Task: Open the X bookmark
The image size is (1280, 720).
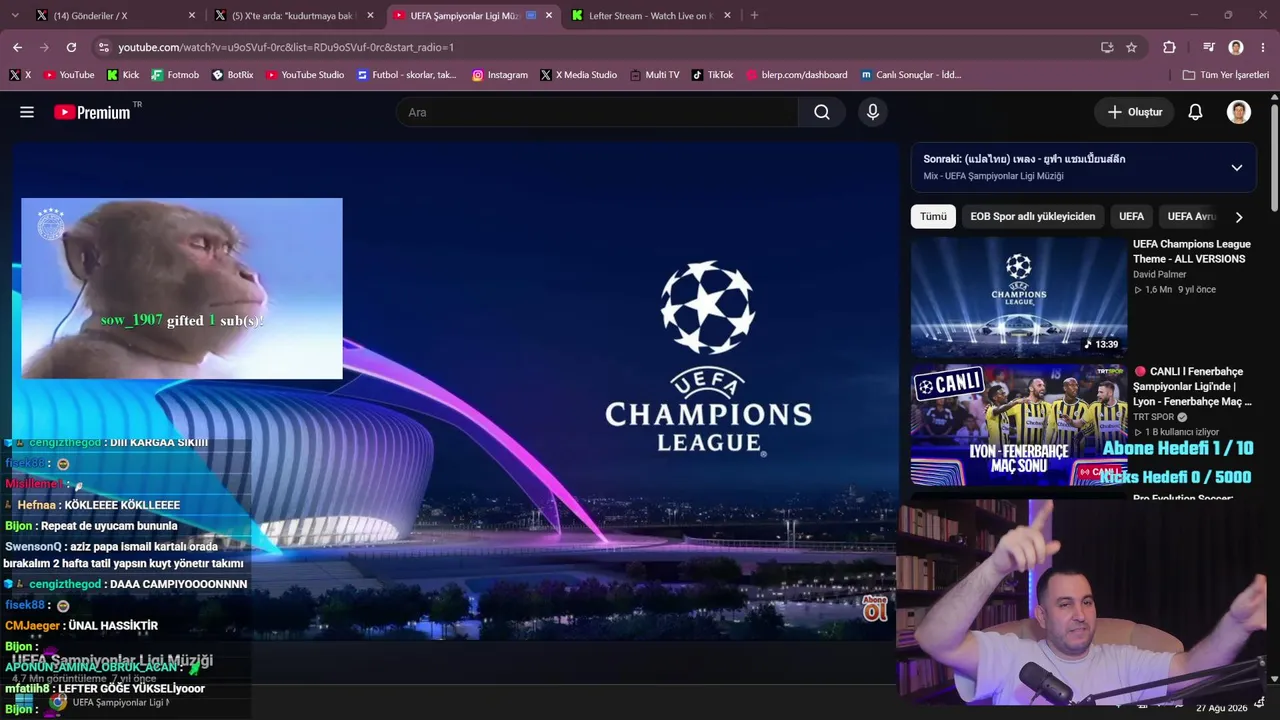Action: (20, 75)
